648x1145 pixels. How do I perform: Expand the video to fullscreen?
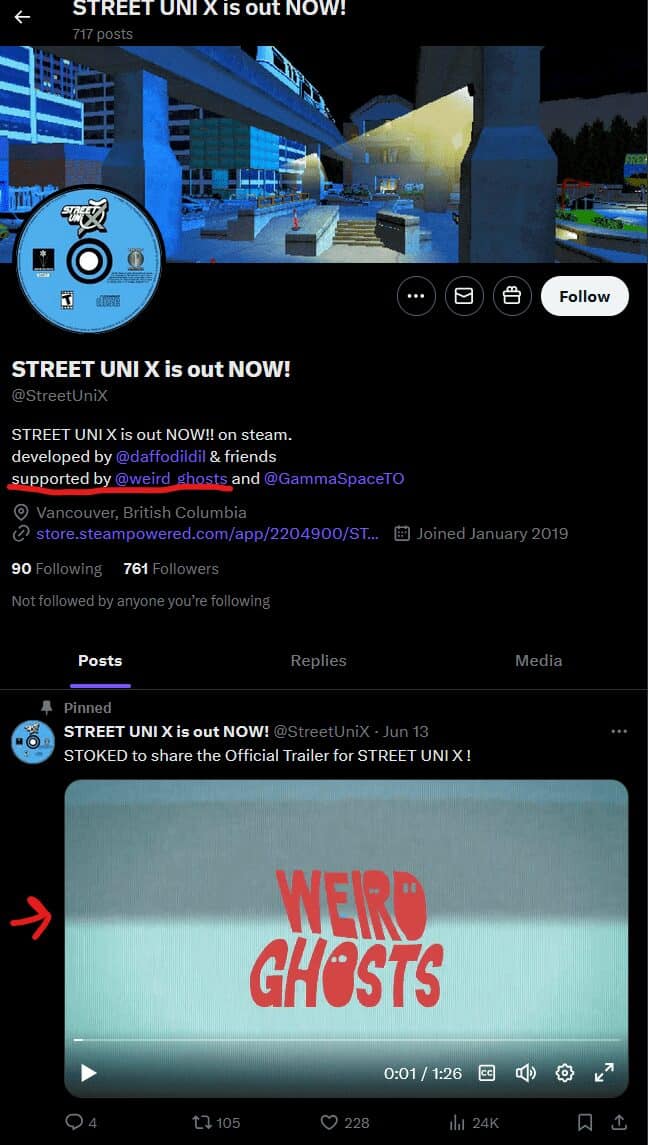click(x=604, y=1073)
